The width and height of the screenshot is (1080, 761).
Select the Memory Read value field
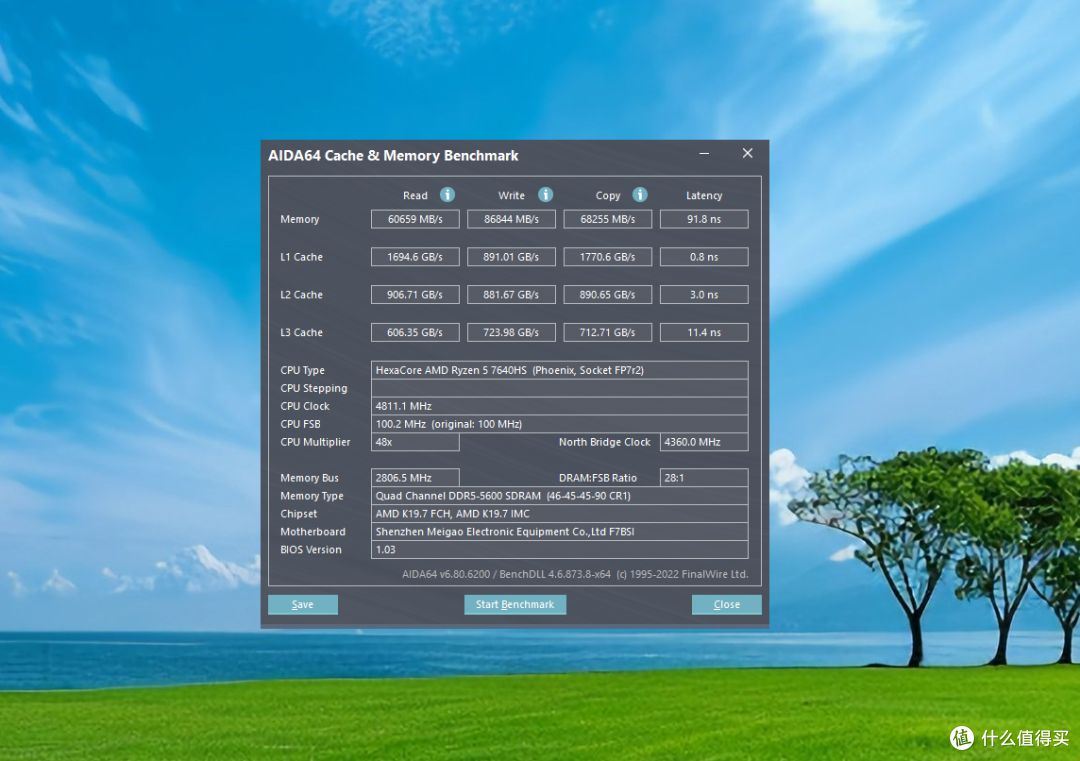tap(415, 219)
